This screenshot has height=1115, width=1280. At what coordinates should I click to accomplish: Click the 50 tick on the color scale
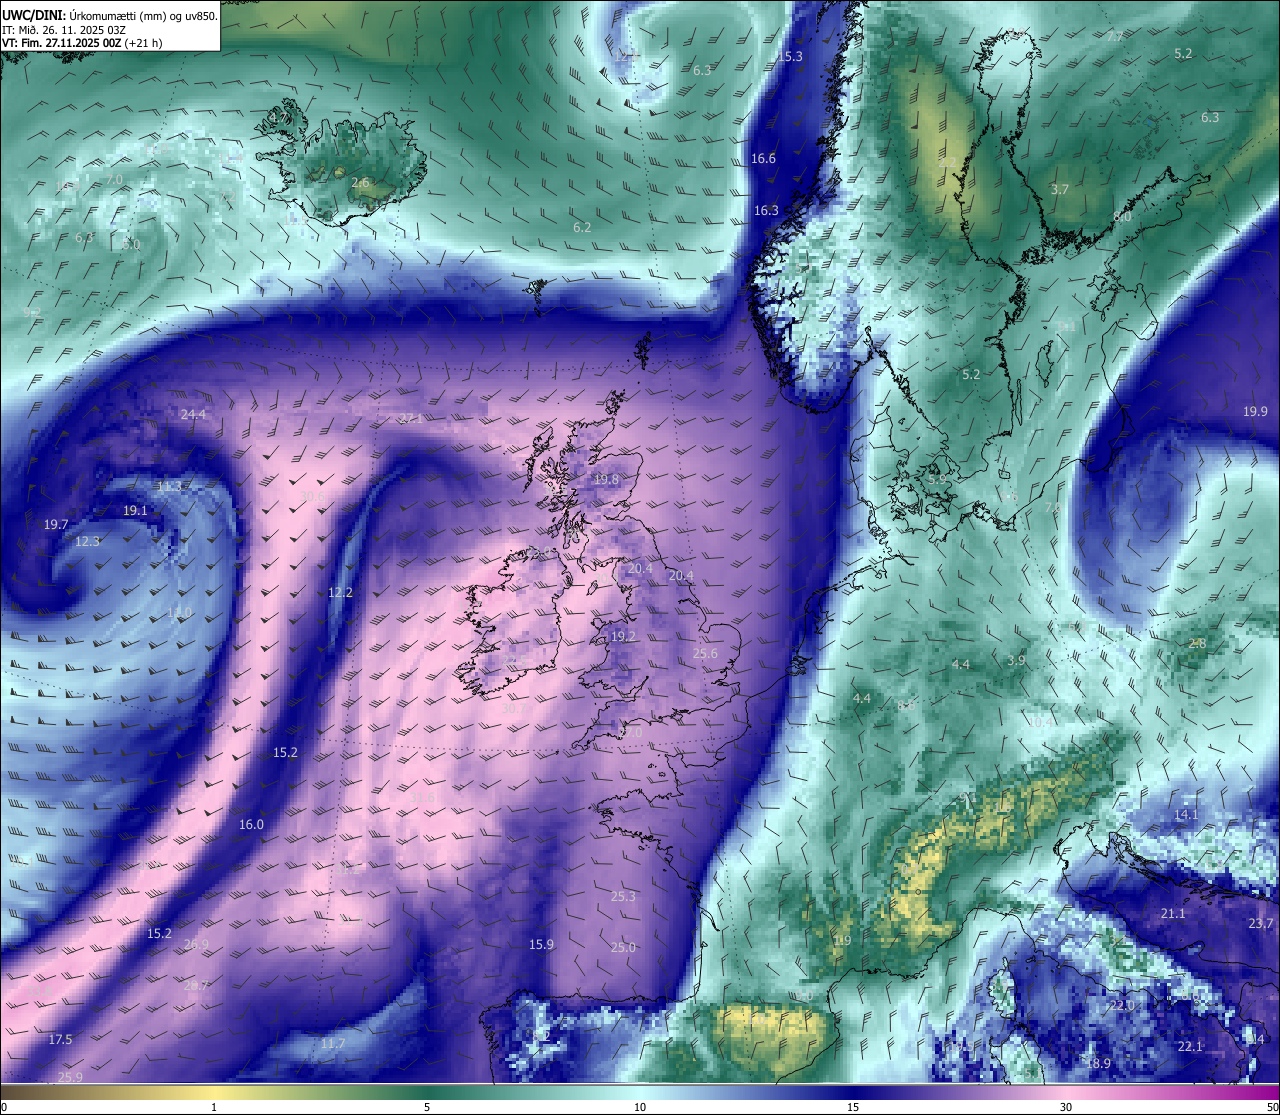pyautogui.click(x=1272, y=1107)
